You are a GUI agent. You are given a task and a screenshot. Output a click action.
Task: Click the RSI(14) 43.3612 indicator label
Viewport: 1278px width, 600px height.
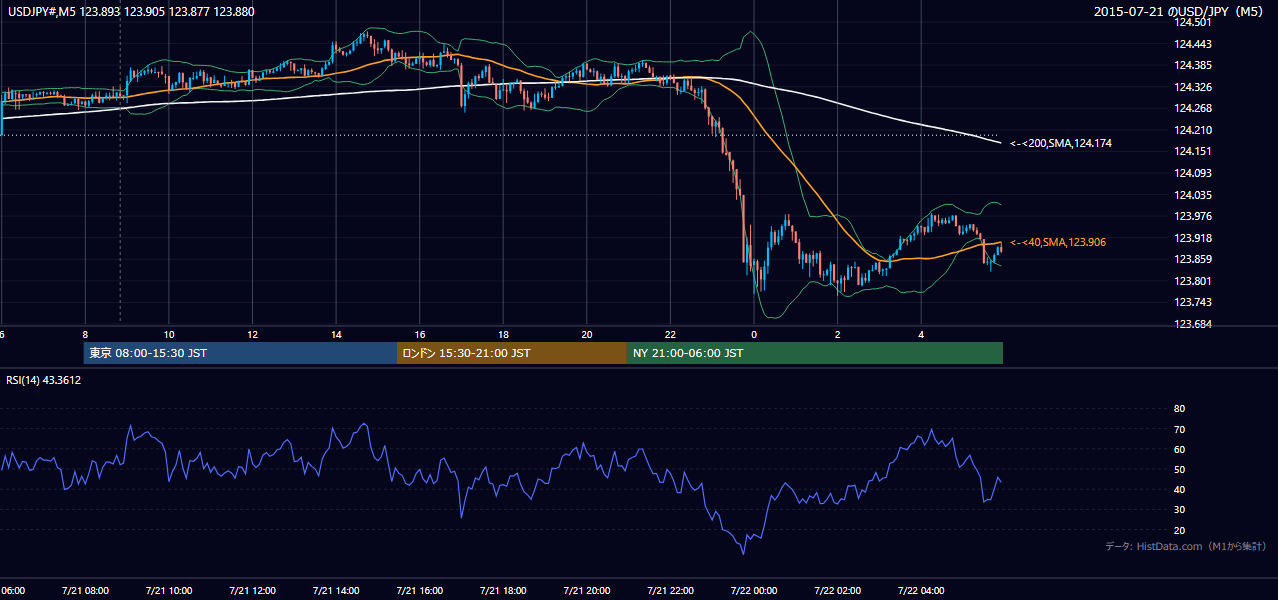point(44,380)
